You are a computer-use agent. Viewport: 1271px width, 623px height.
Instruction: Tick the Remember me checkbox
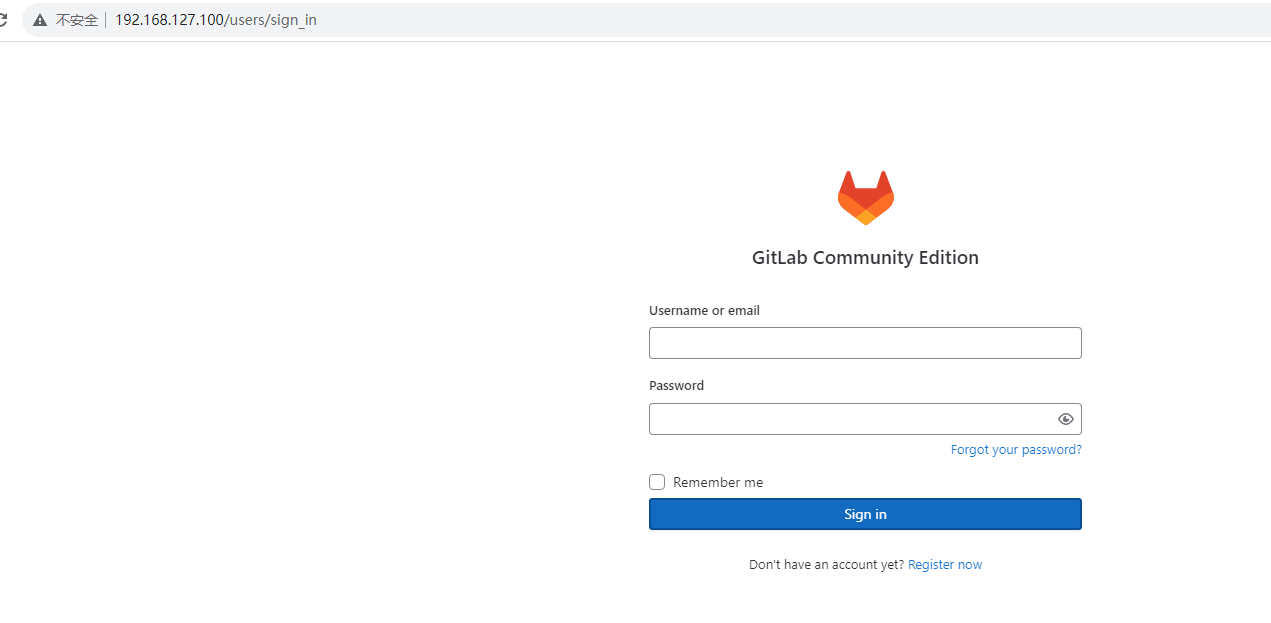pyautogui.click(x=657, y=482)
